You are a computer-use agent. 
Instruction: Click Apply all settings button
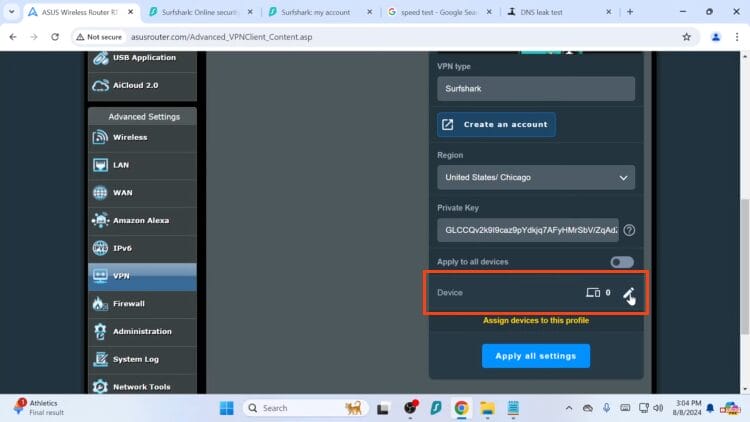point(536,356)
